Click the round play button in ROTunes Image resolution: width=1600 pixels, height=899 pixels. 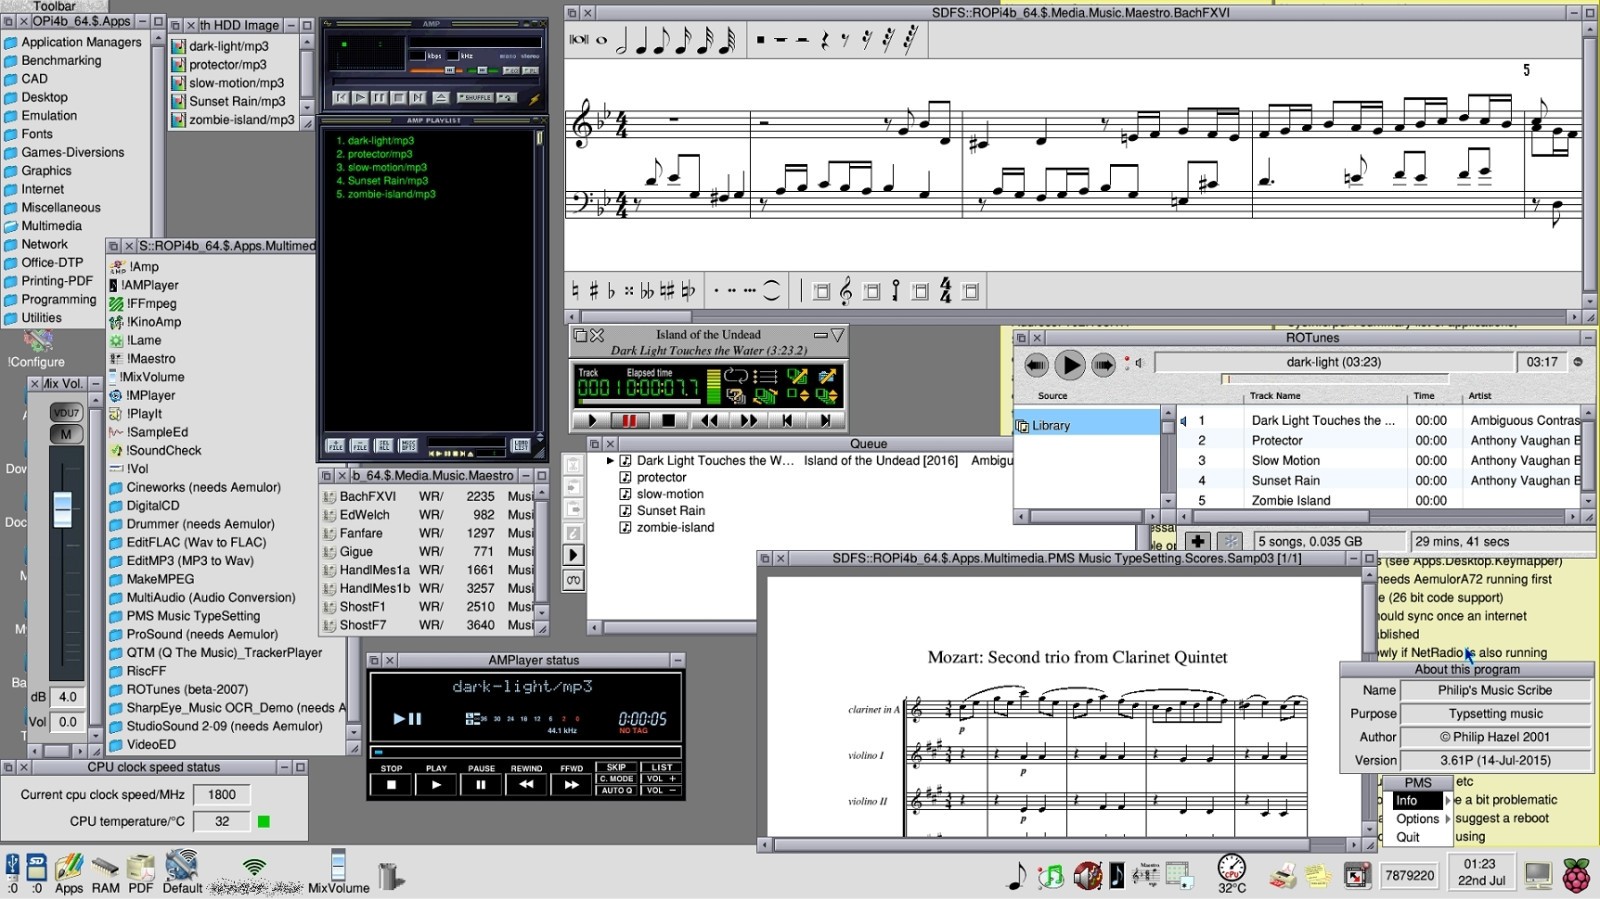(1069, 365)
